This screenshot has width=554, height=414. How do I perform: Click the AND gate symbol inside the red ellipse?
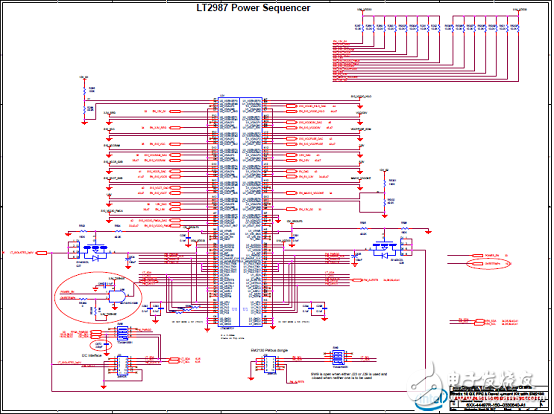pos(117,296)
